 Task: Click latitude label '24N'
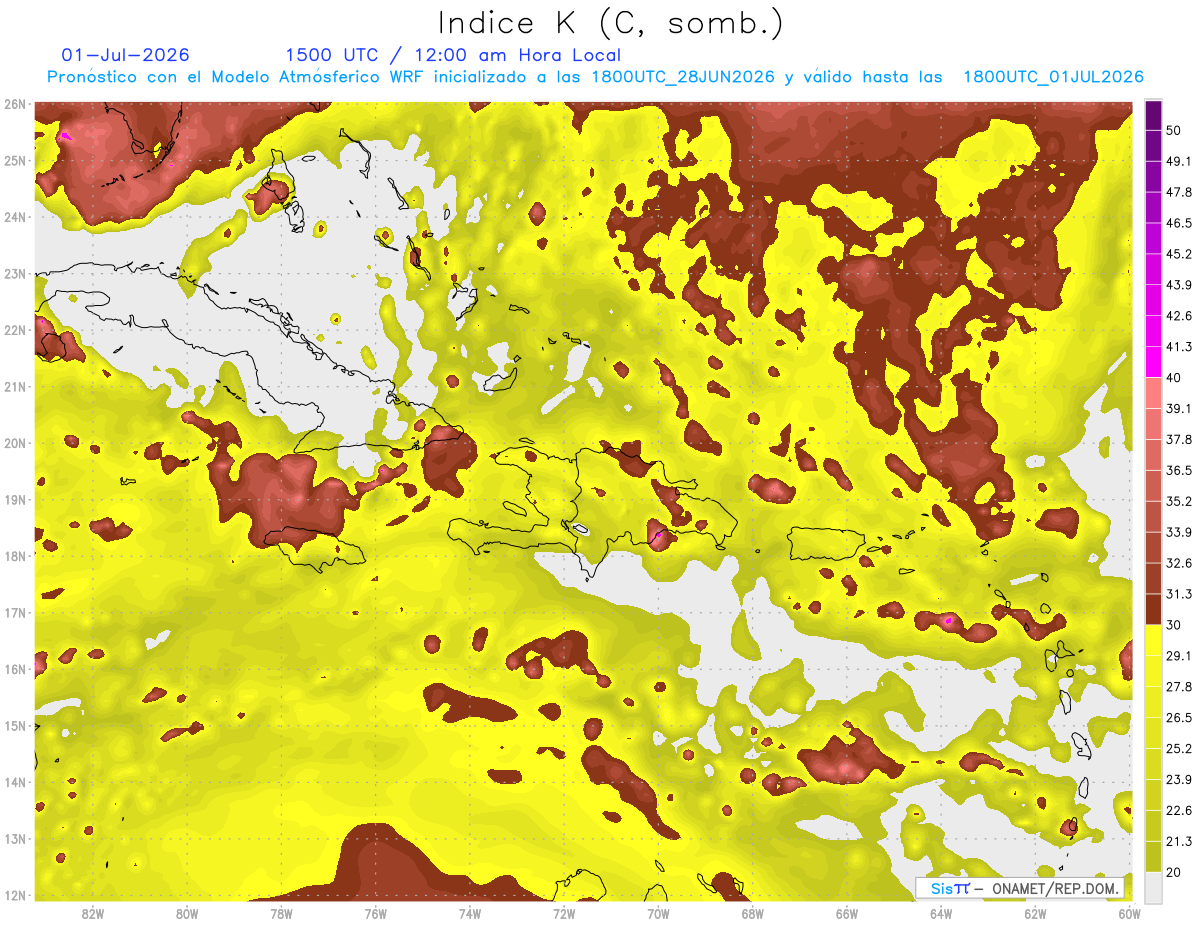tap(15, 217)
